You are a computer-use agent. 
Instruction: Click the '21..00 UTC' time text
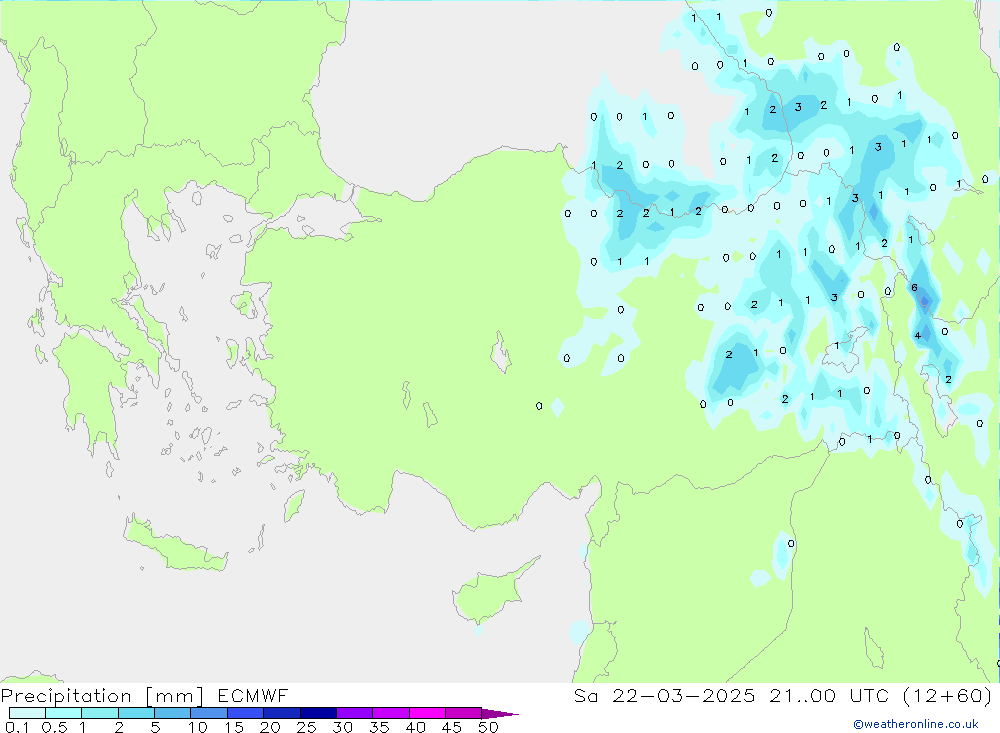coord(829,695)
